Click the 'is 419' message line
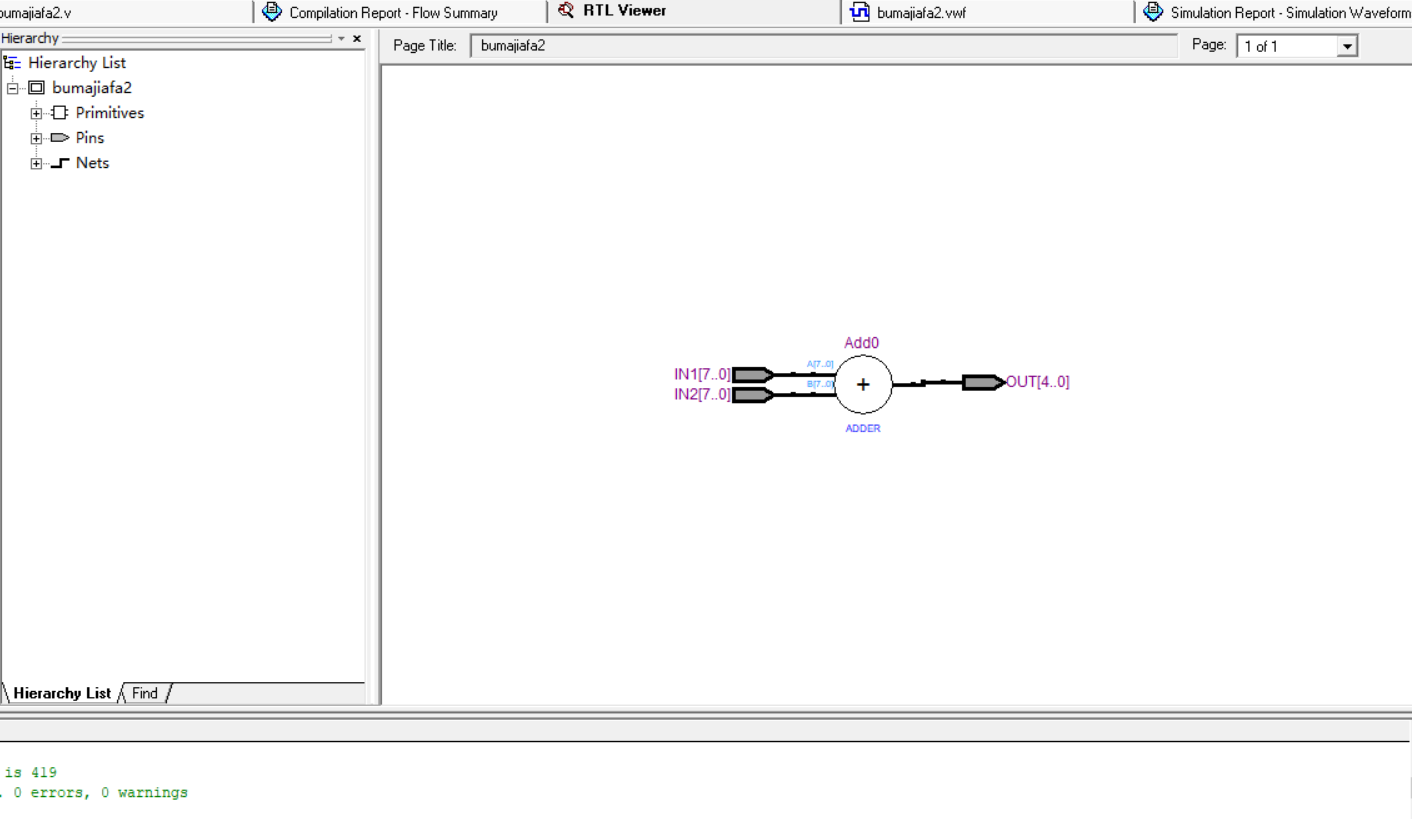Viewport: 1412px width, 819px height. point(31,773)
